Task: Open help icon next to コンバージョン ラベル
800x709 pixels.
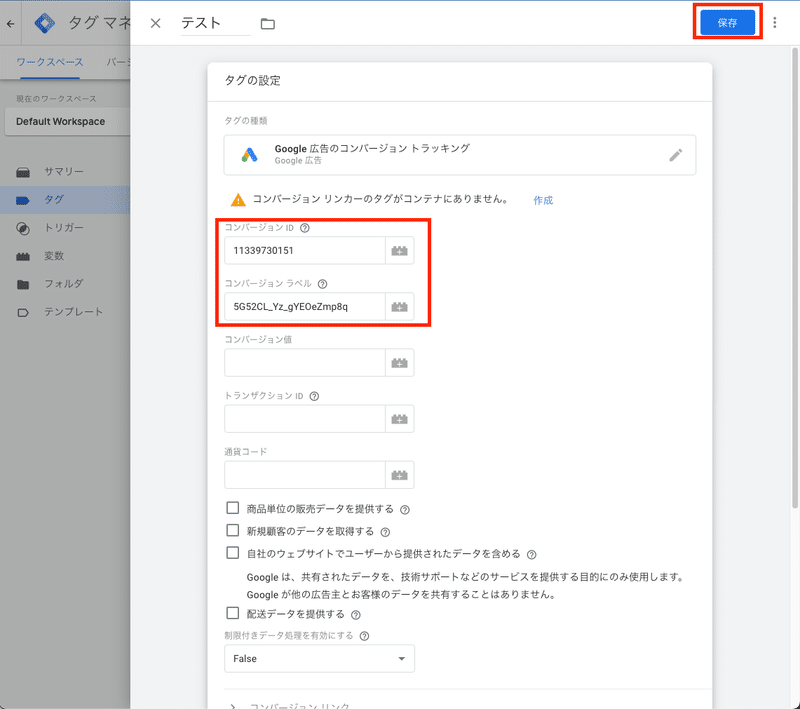Action: 322,284
